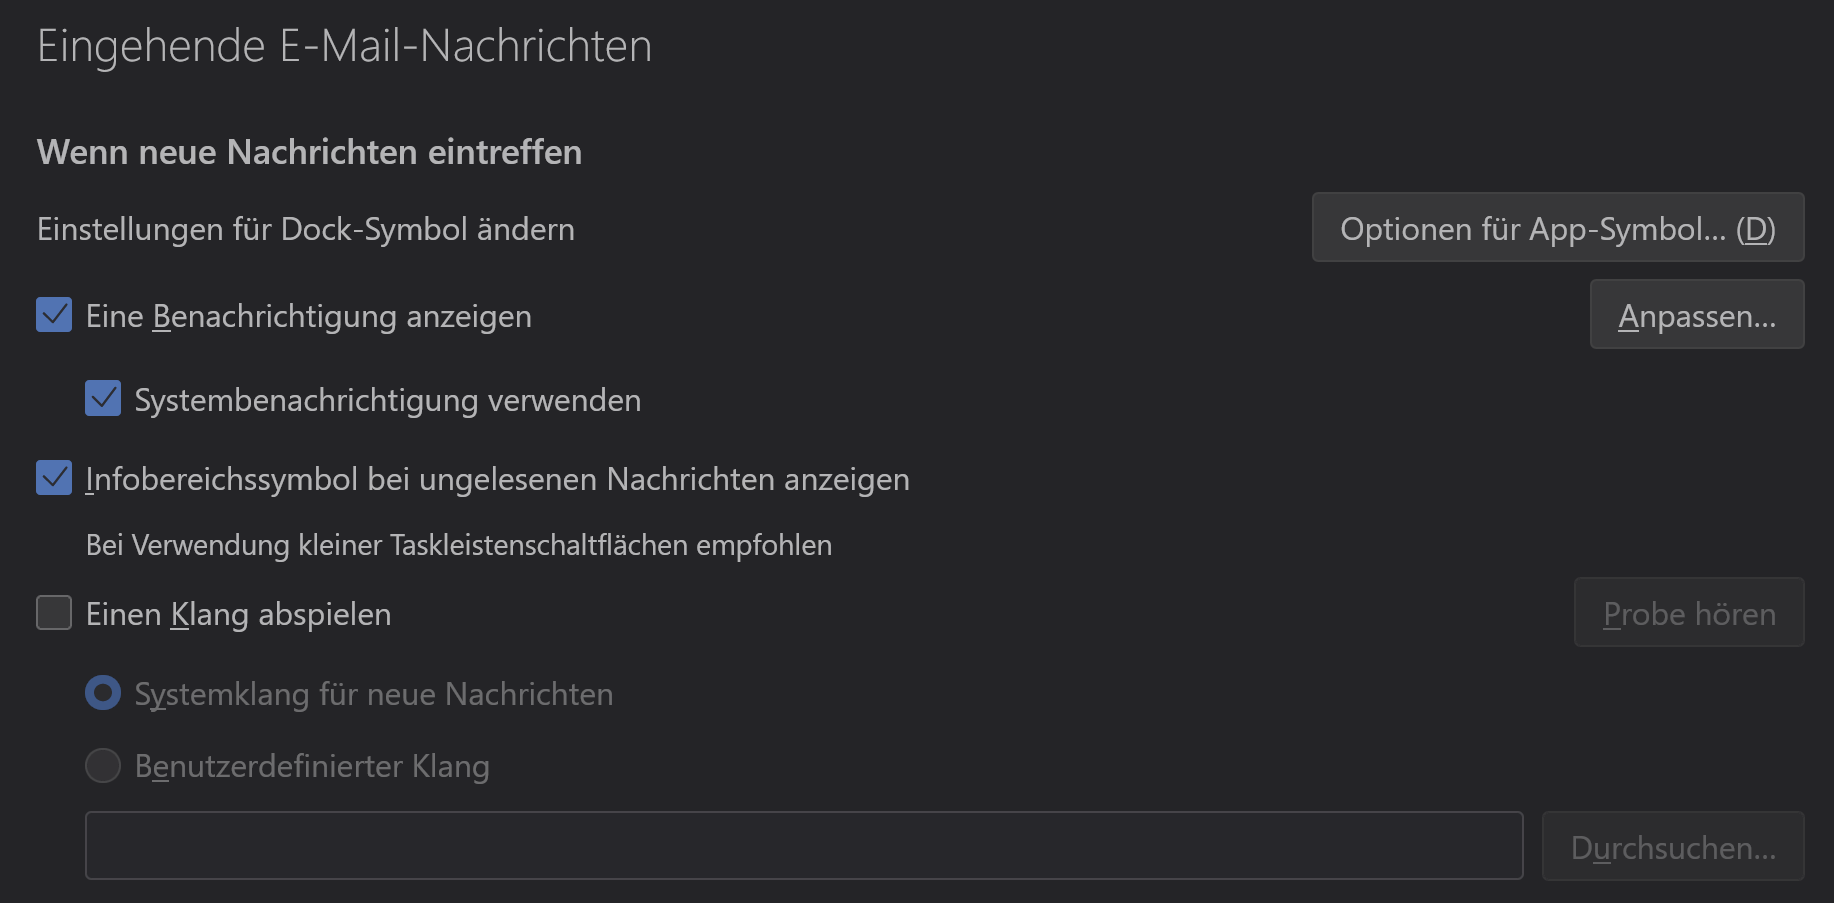Click the Anpassen… button
This screenshot has height=903, width=1834.
[x=1696, y=315]
